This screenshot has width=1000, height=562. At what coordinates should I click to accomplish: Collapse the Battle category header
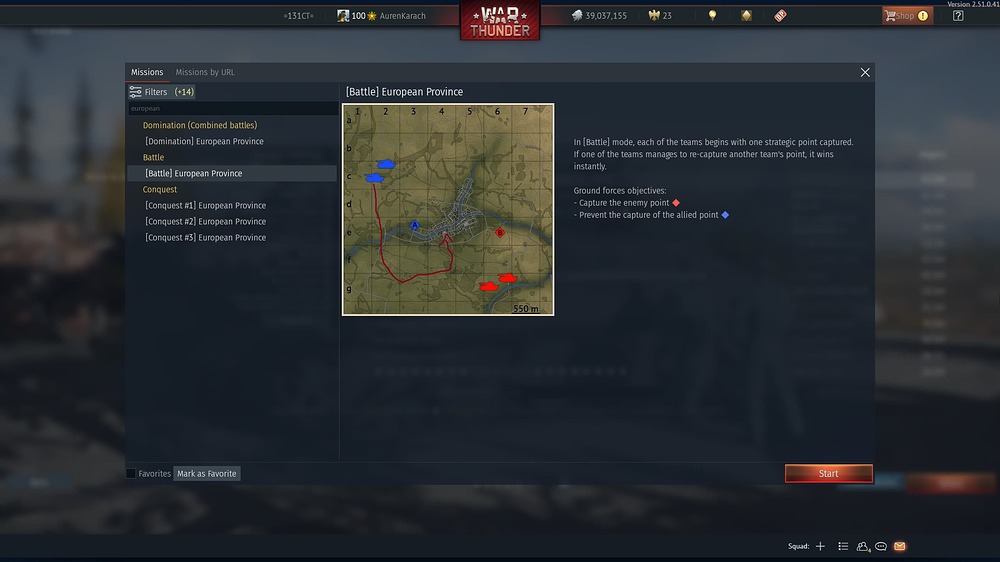click(x=153, y=157)
